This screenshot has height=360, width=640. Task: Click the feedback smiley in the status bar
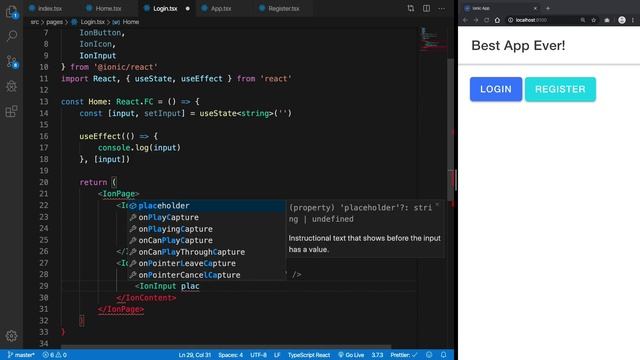coord(429,355)
